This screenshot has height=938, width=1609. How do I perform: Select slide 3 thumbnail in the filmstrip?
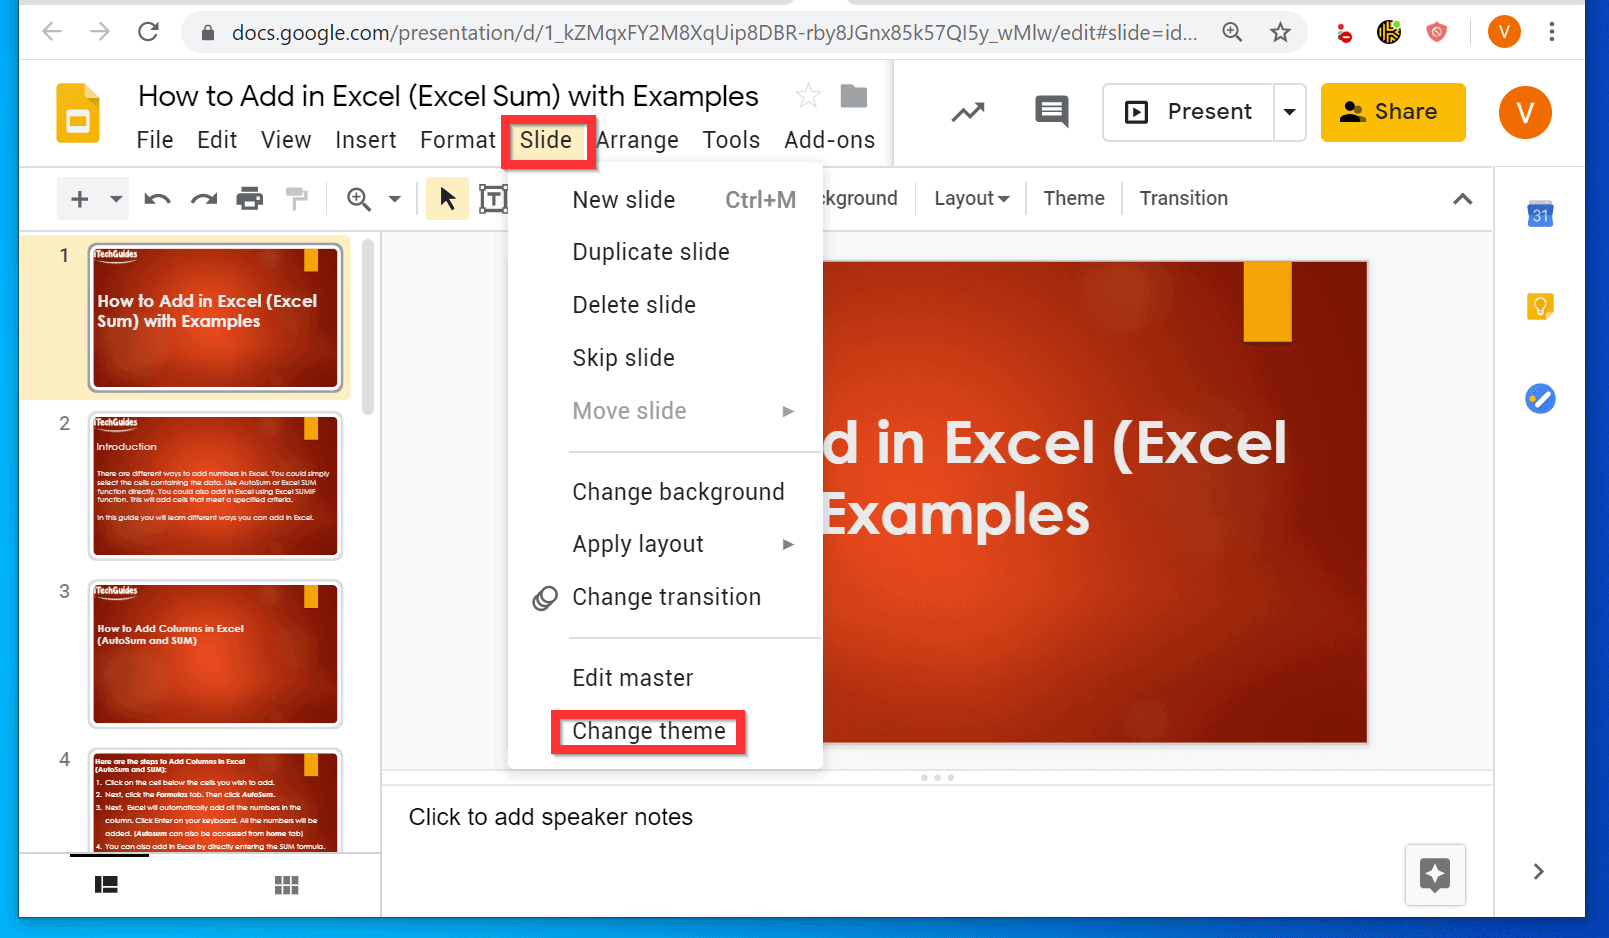point(214,654)
